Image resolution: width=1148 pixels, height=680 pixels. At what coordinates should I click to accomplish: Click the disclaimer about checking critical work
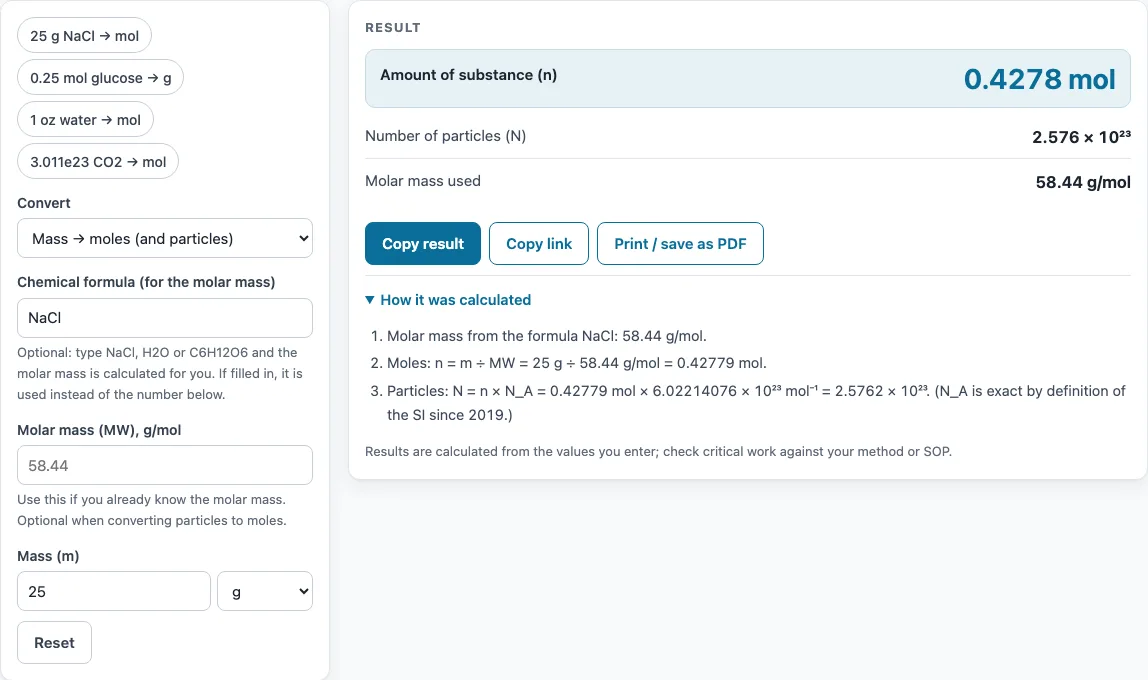[658, 452]
